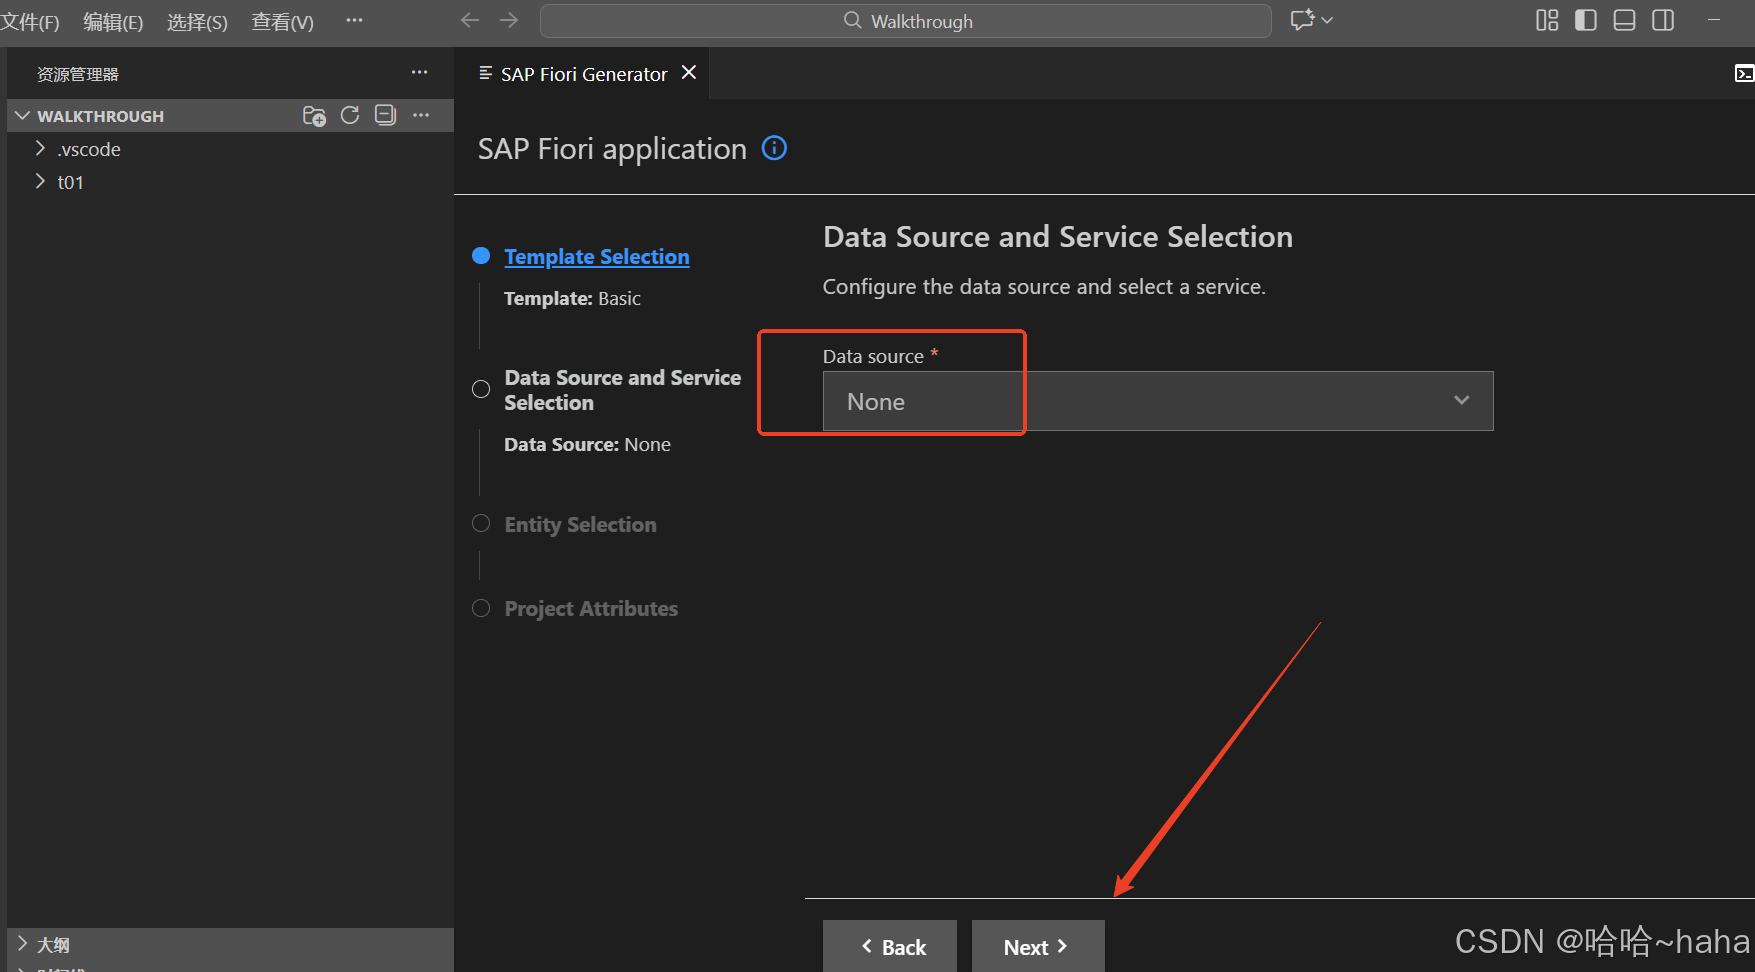The height and width of the screenshot is (972, 1755).
Task: Click the 'Data Source: None' summary text
Action: pyautogui.click(x=587, y=444)
